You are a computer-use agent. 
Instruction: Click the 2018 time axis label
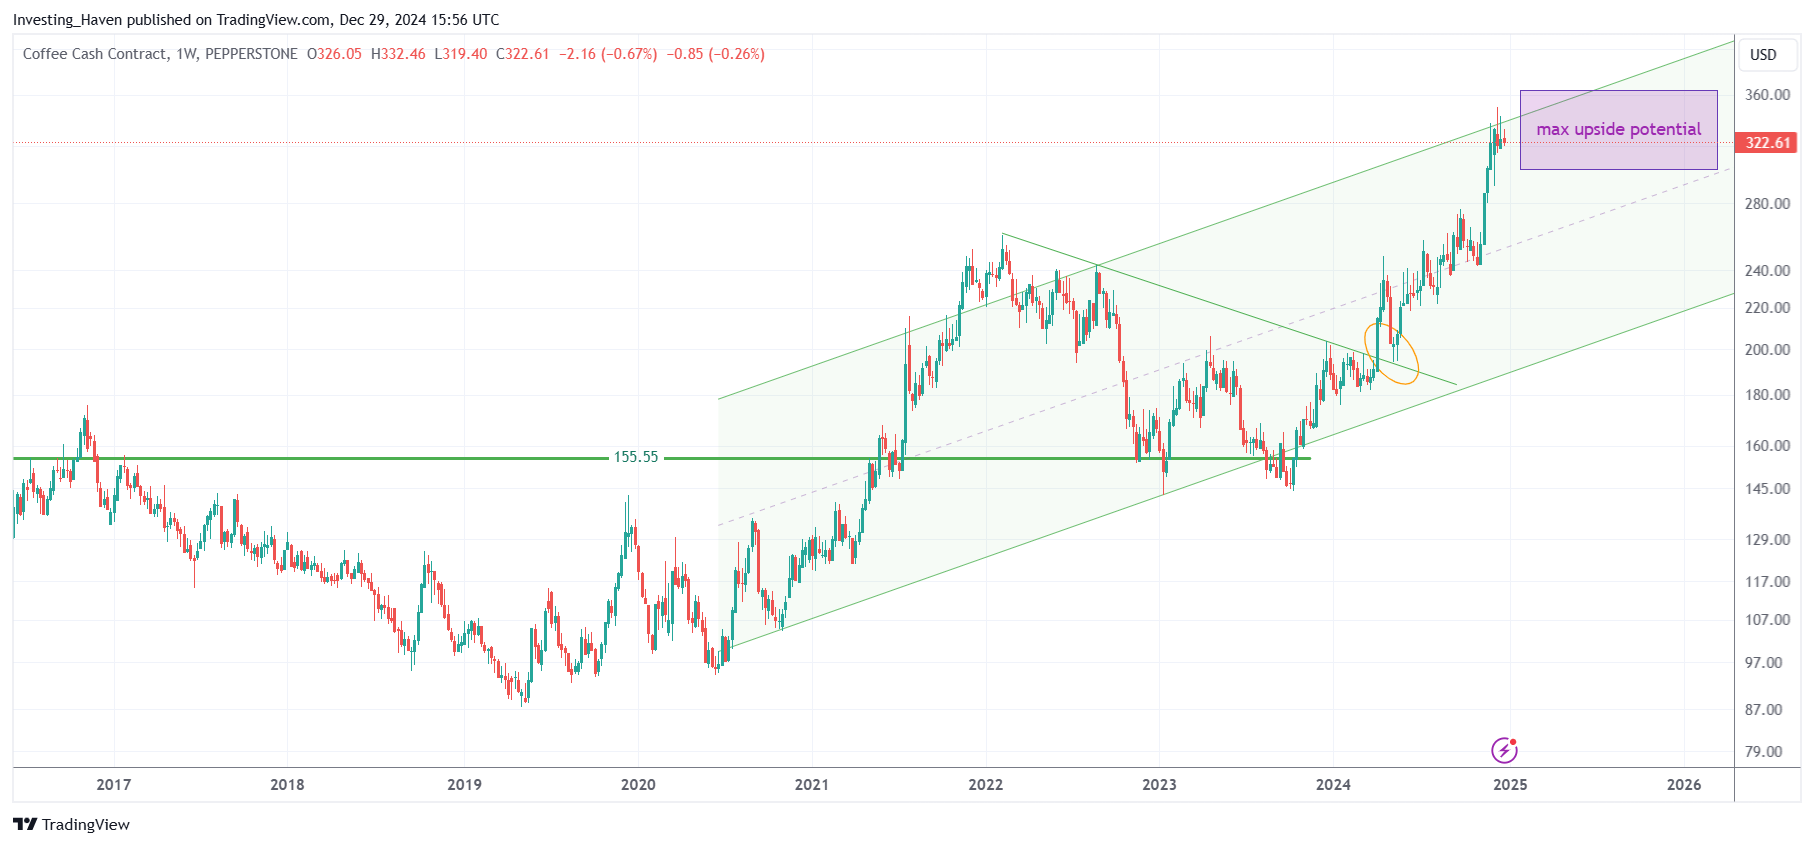click(287, 785)
